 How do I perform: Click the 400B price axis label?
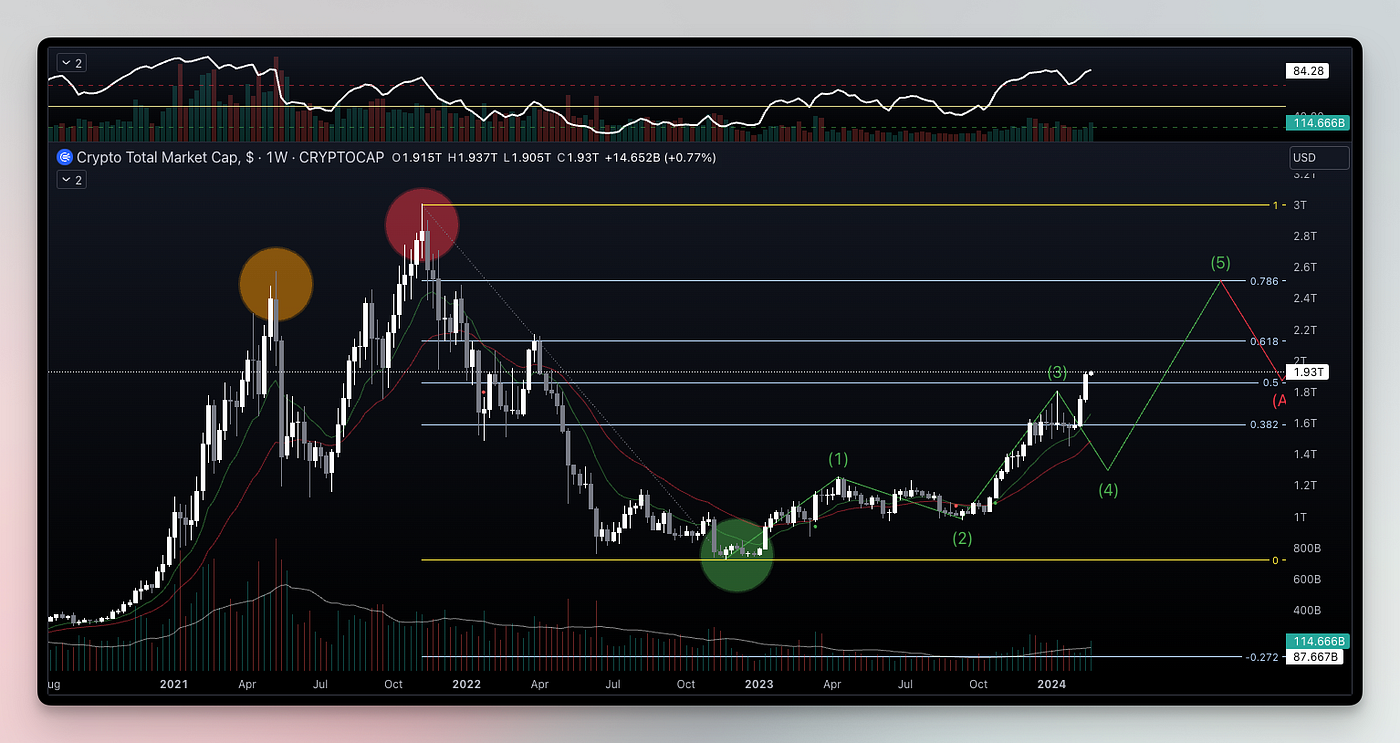click(1307, 610)
